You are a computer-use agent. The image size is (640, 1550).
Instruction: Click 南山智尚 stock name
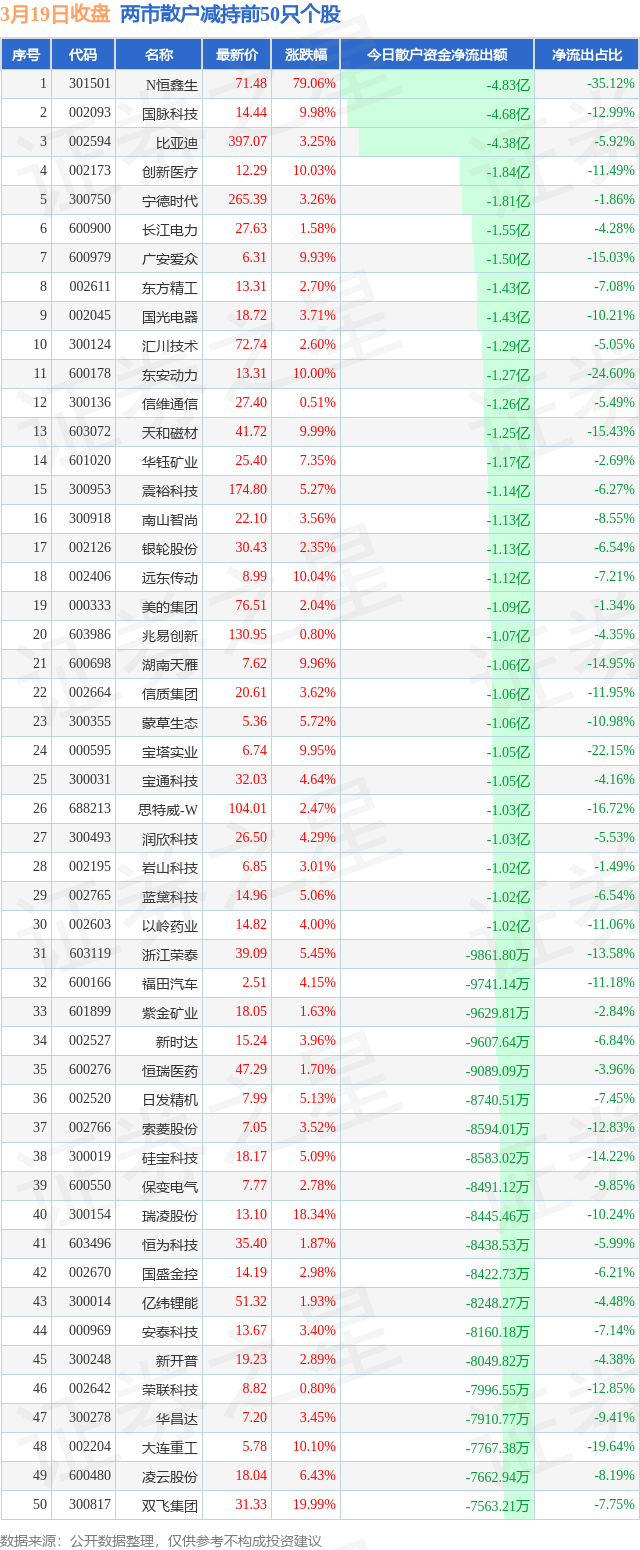(x=170, y=519)
